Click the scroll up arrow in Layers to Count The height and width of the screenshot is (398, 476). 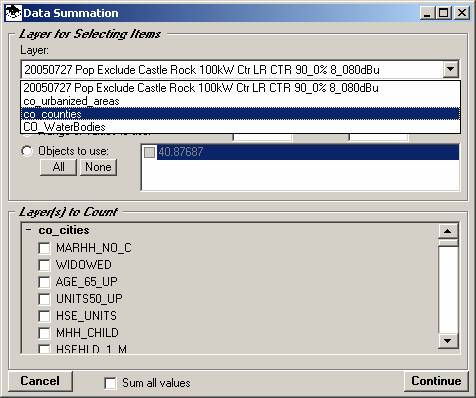pos(448,231)
